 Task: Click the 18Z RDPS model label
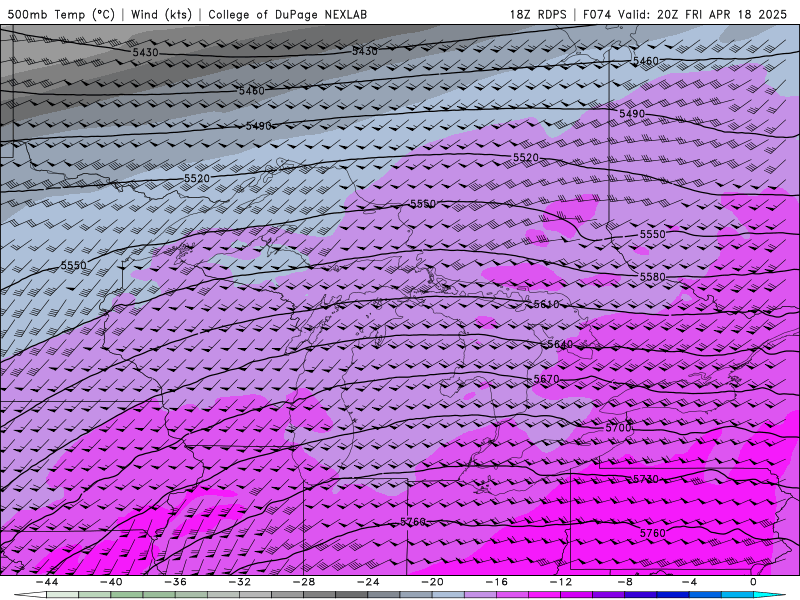pyautogui.click(x=538, y=14)
